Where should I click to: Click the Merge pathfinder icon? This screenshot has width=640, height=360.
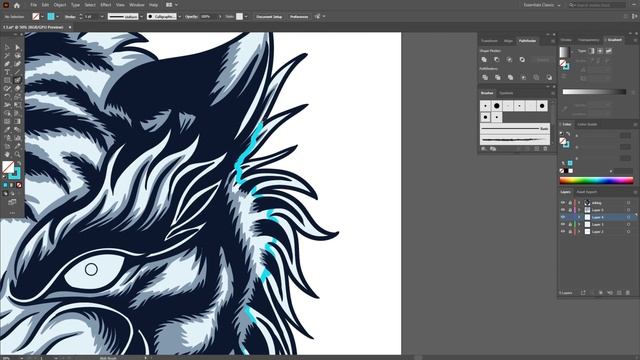coord(510,77)
